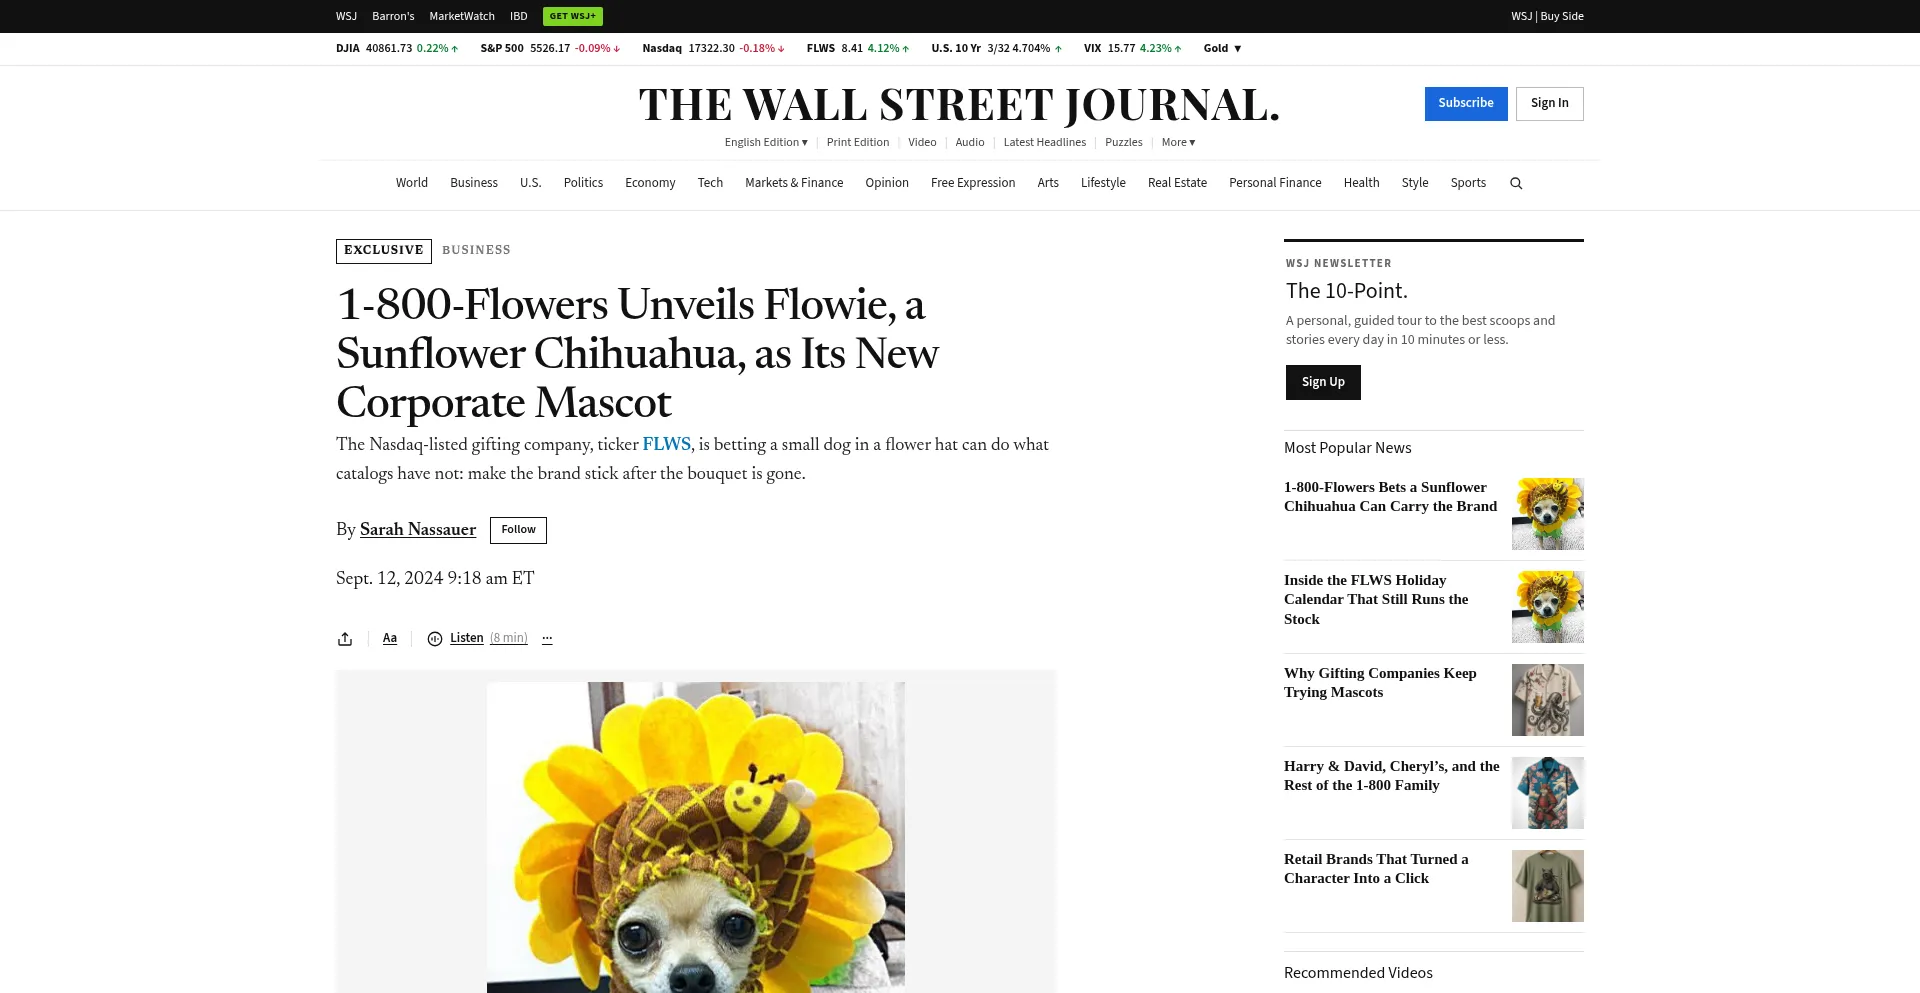Go to the Business section

[474, 183]
